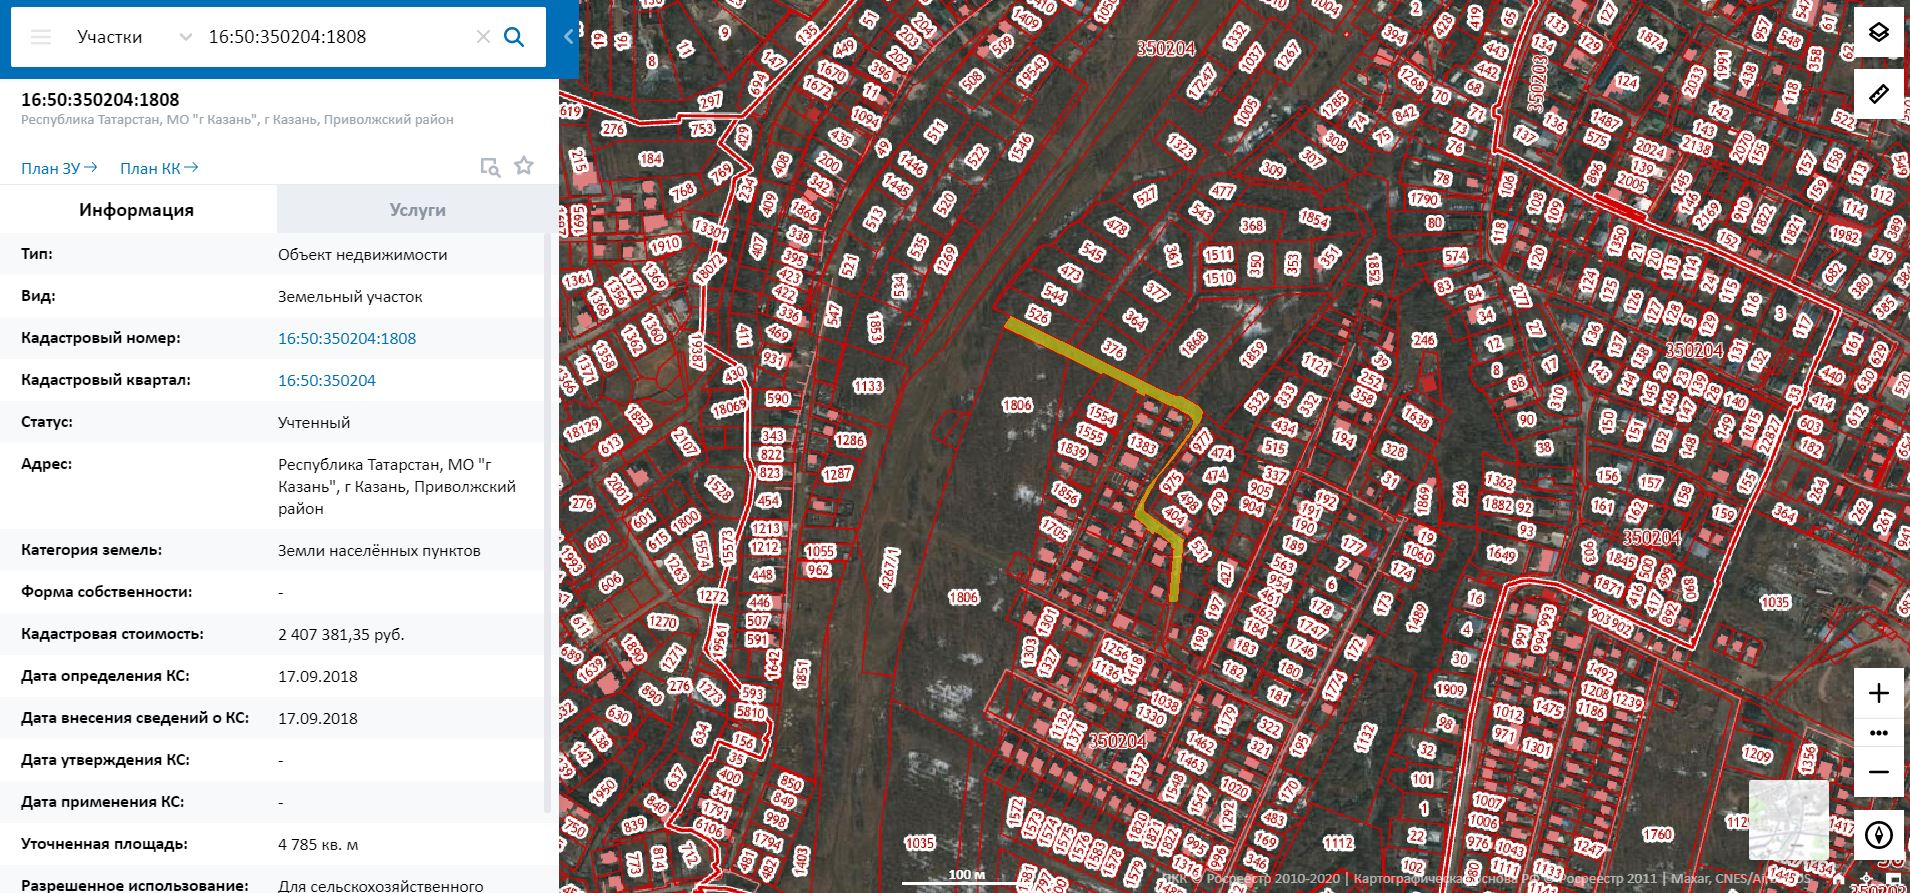
Task: Clear the search field with X
Action: 483,37
